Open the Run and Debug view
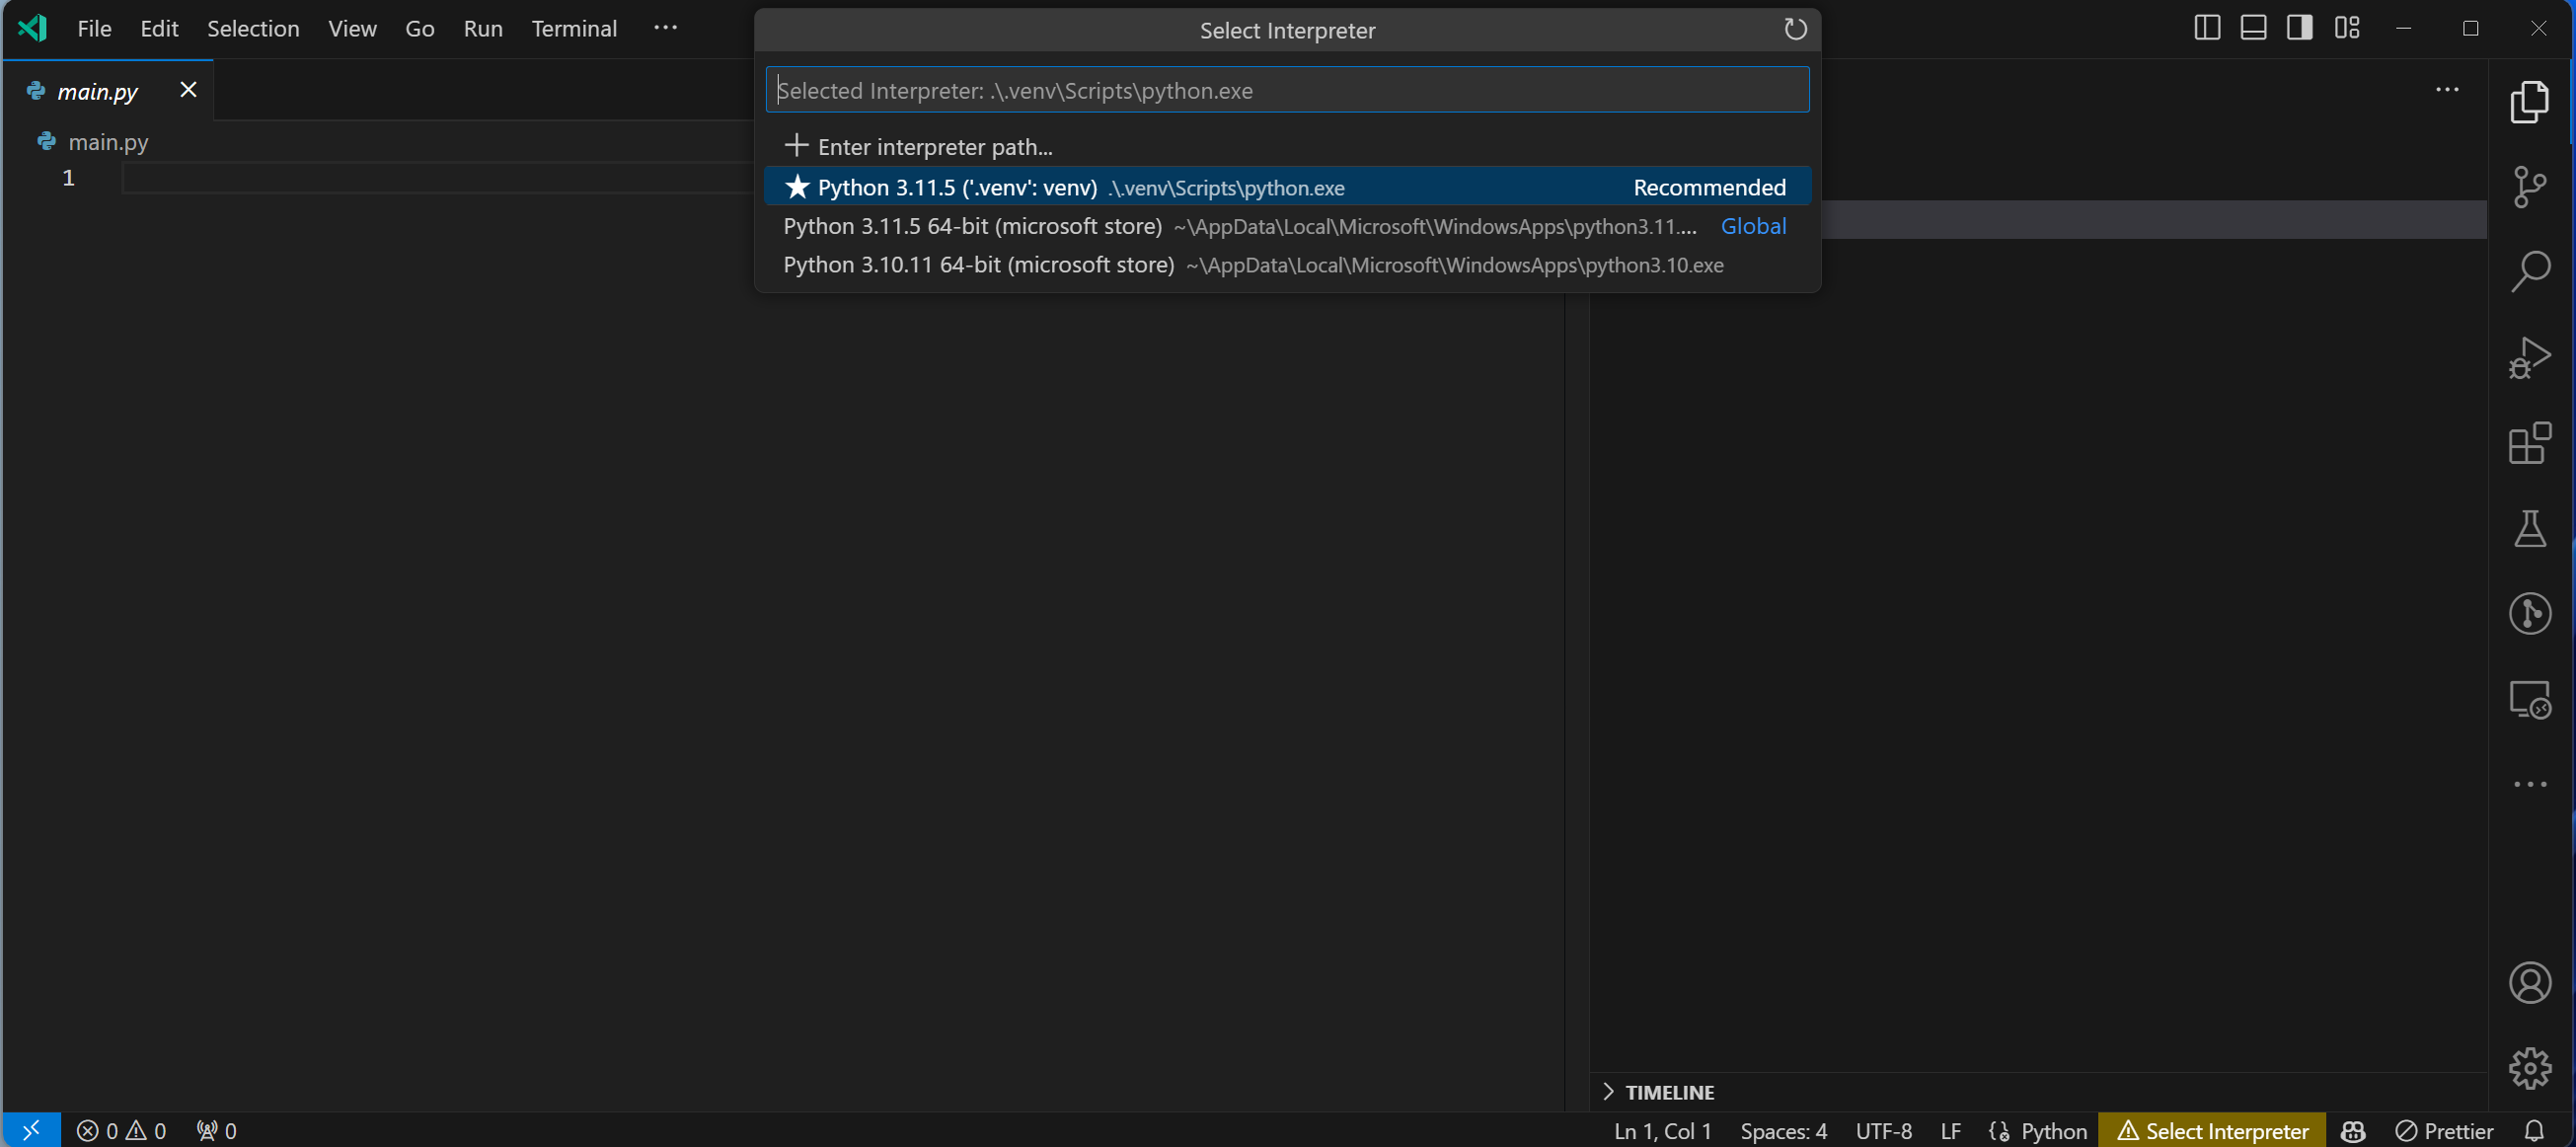Image resolution: width=2576 pixels, height=1147 pixels. coord(2530,356)
